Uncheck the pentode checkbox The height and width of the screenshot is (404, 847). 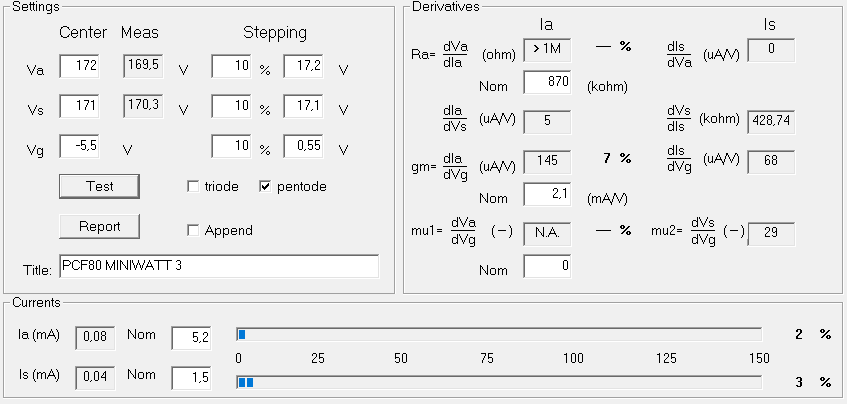(265, 187)
